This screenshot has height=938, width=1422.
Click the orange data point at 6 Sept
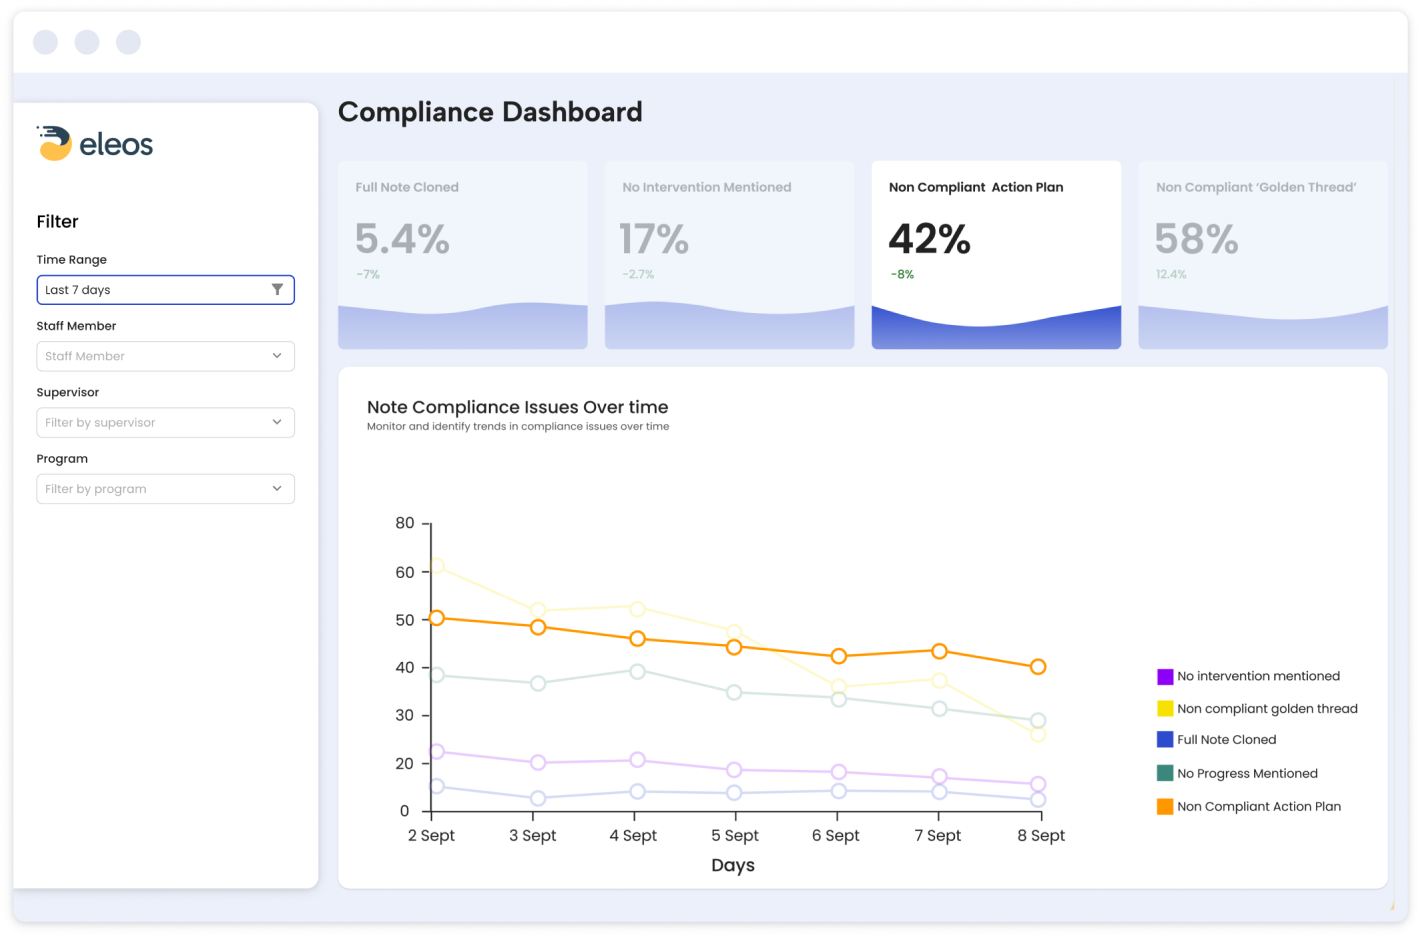839,656
